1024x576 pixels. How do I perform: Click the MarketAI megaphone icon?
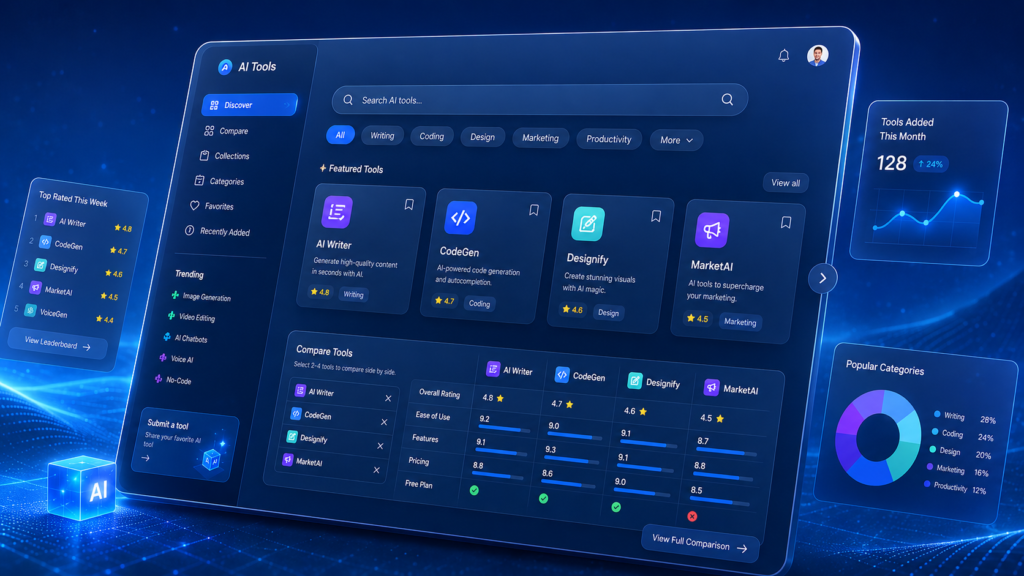(712, 229)
